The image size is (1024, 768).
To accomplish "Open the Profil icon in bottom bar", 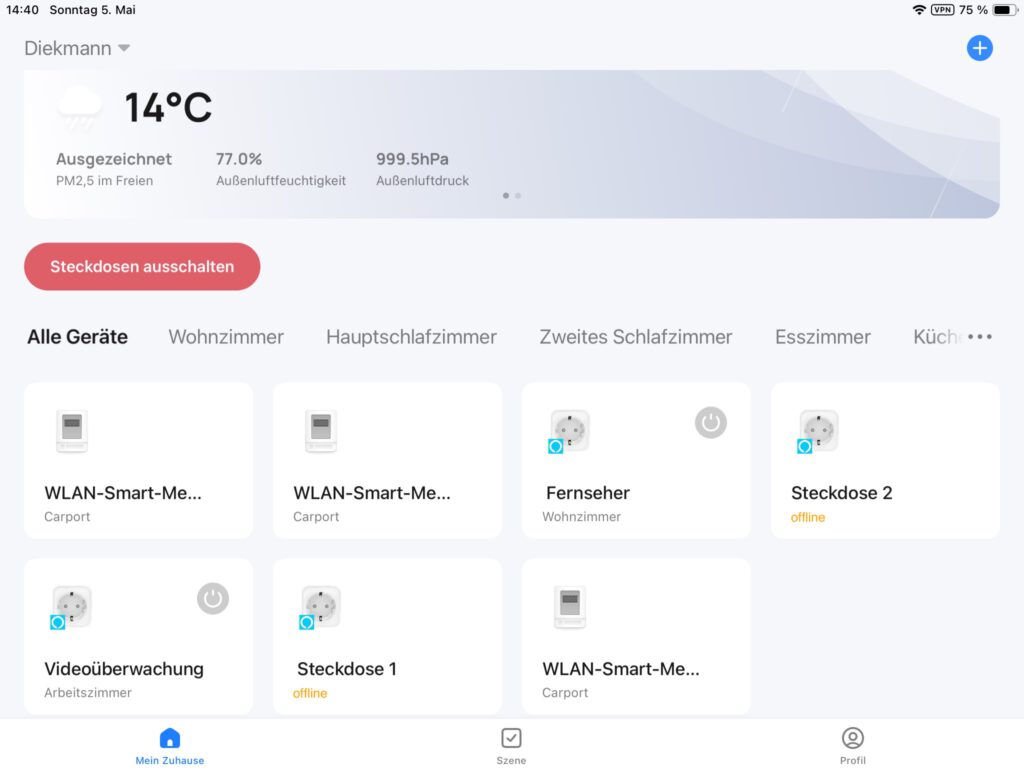I will [852, 738].
